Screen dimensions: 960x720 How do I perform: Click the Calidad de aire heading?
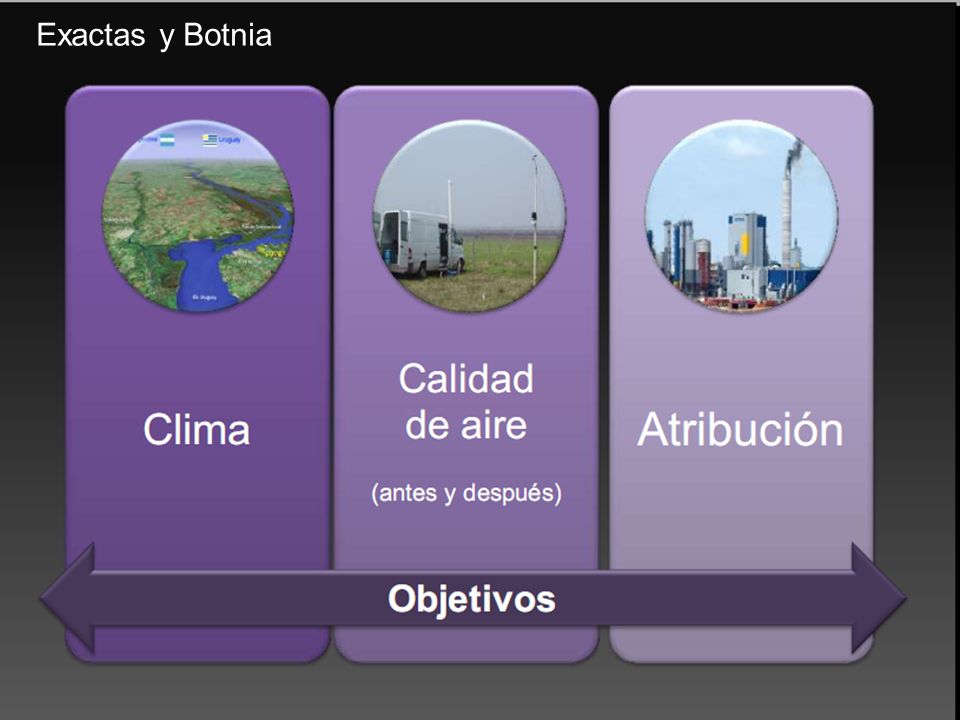[x=466, y=402]
